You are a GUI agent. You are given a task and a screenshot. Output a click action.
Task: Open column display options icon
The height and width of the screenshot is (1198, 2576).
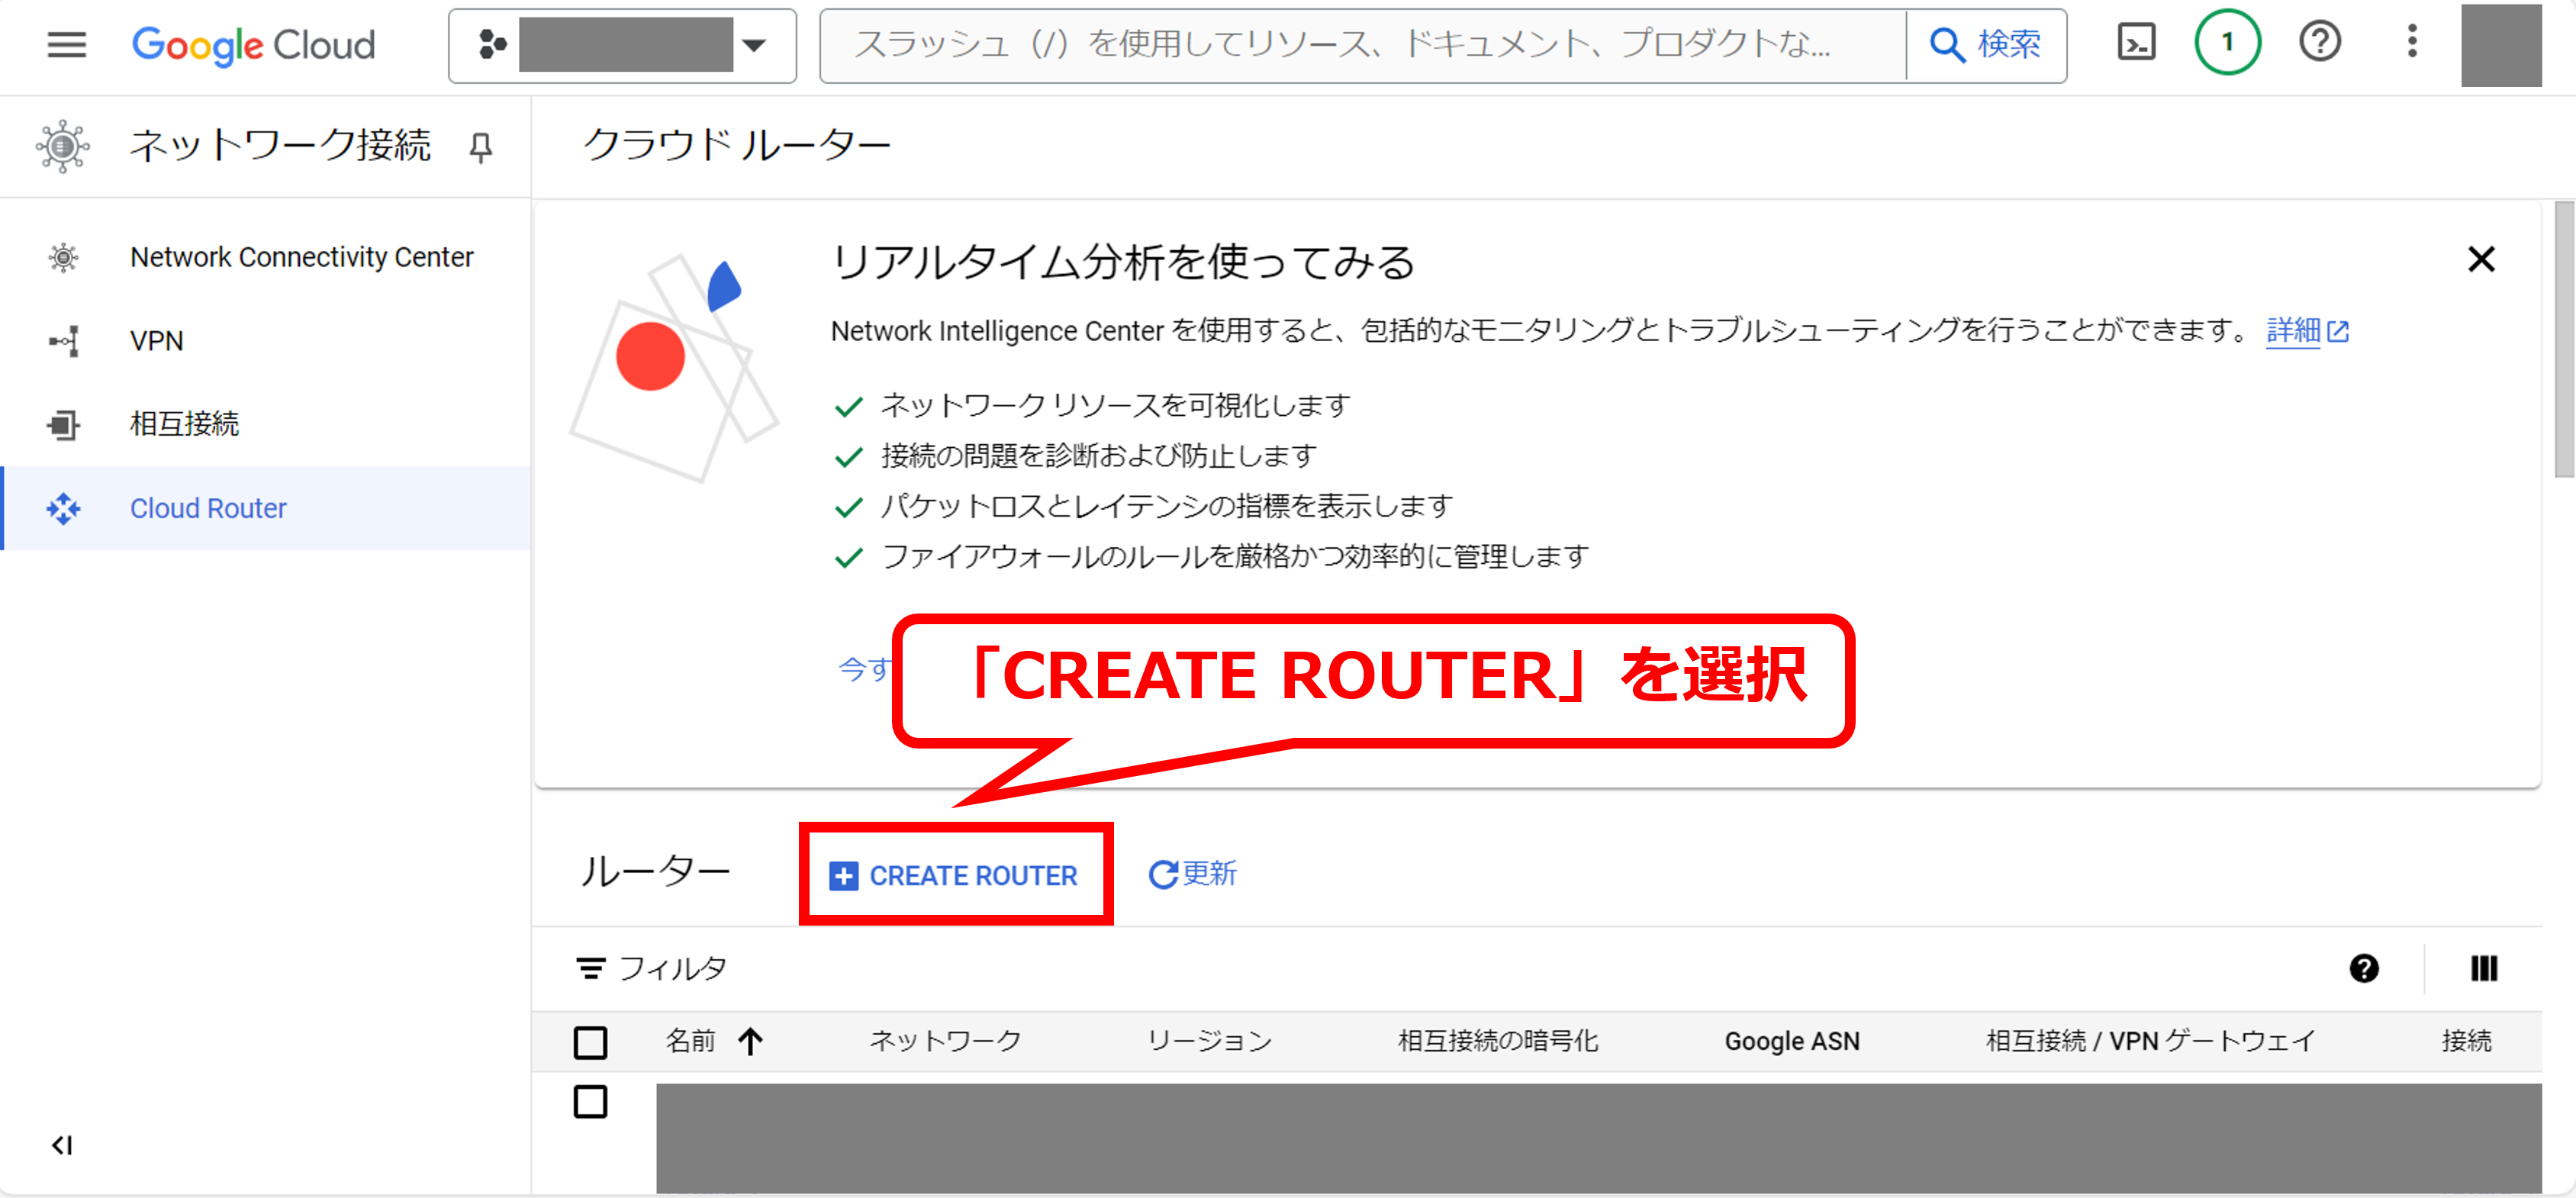pyautogui.click(x=2483, y=968)
